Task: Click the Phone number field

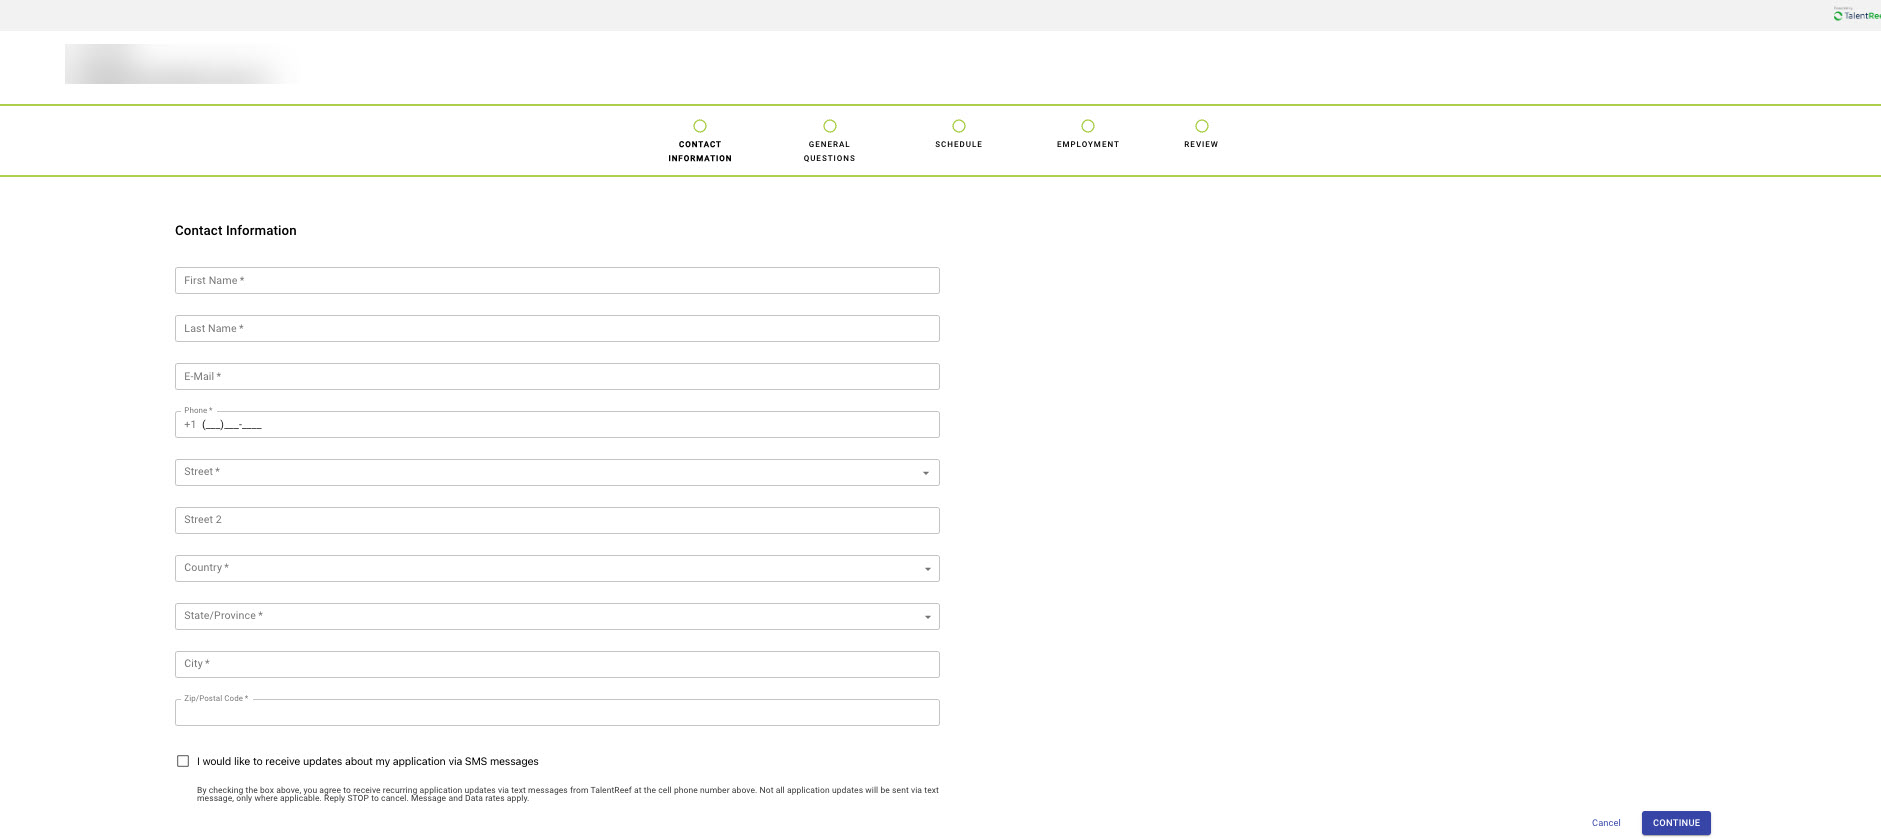Action: tap(557, 425)
